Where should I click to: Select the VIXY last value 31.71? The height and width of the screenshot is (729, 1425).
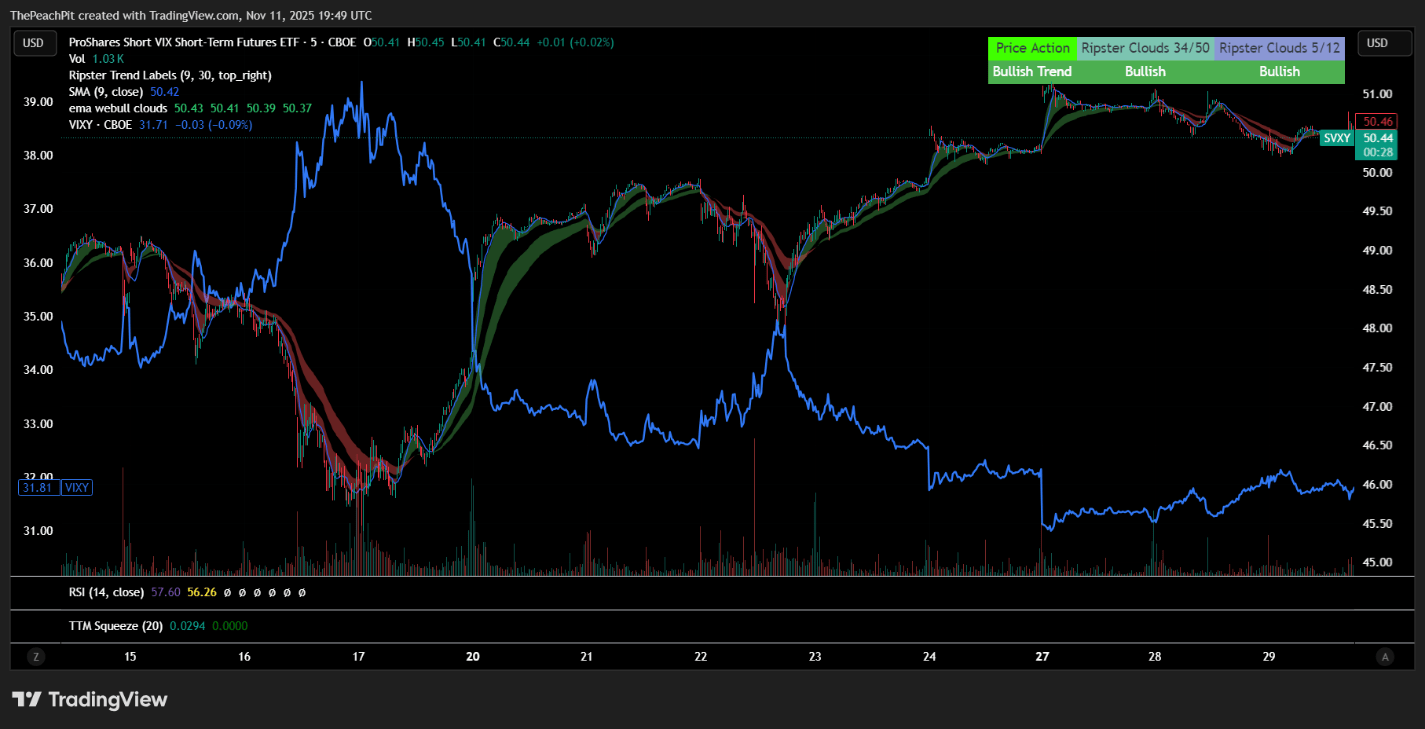pos(153,124)
